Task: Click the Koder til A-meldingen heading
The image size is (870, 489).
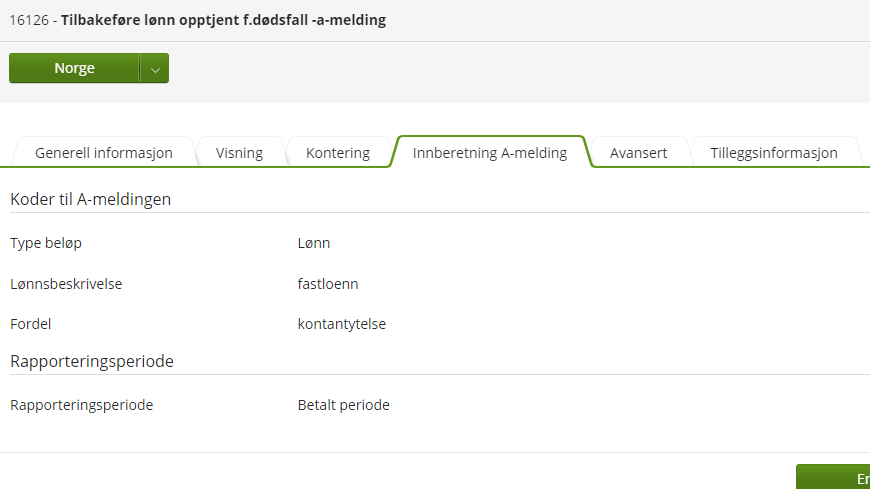Action: (x=90, y=199)
